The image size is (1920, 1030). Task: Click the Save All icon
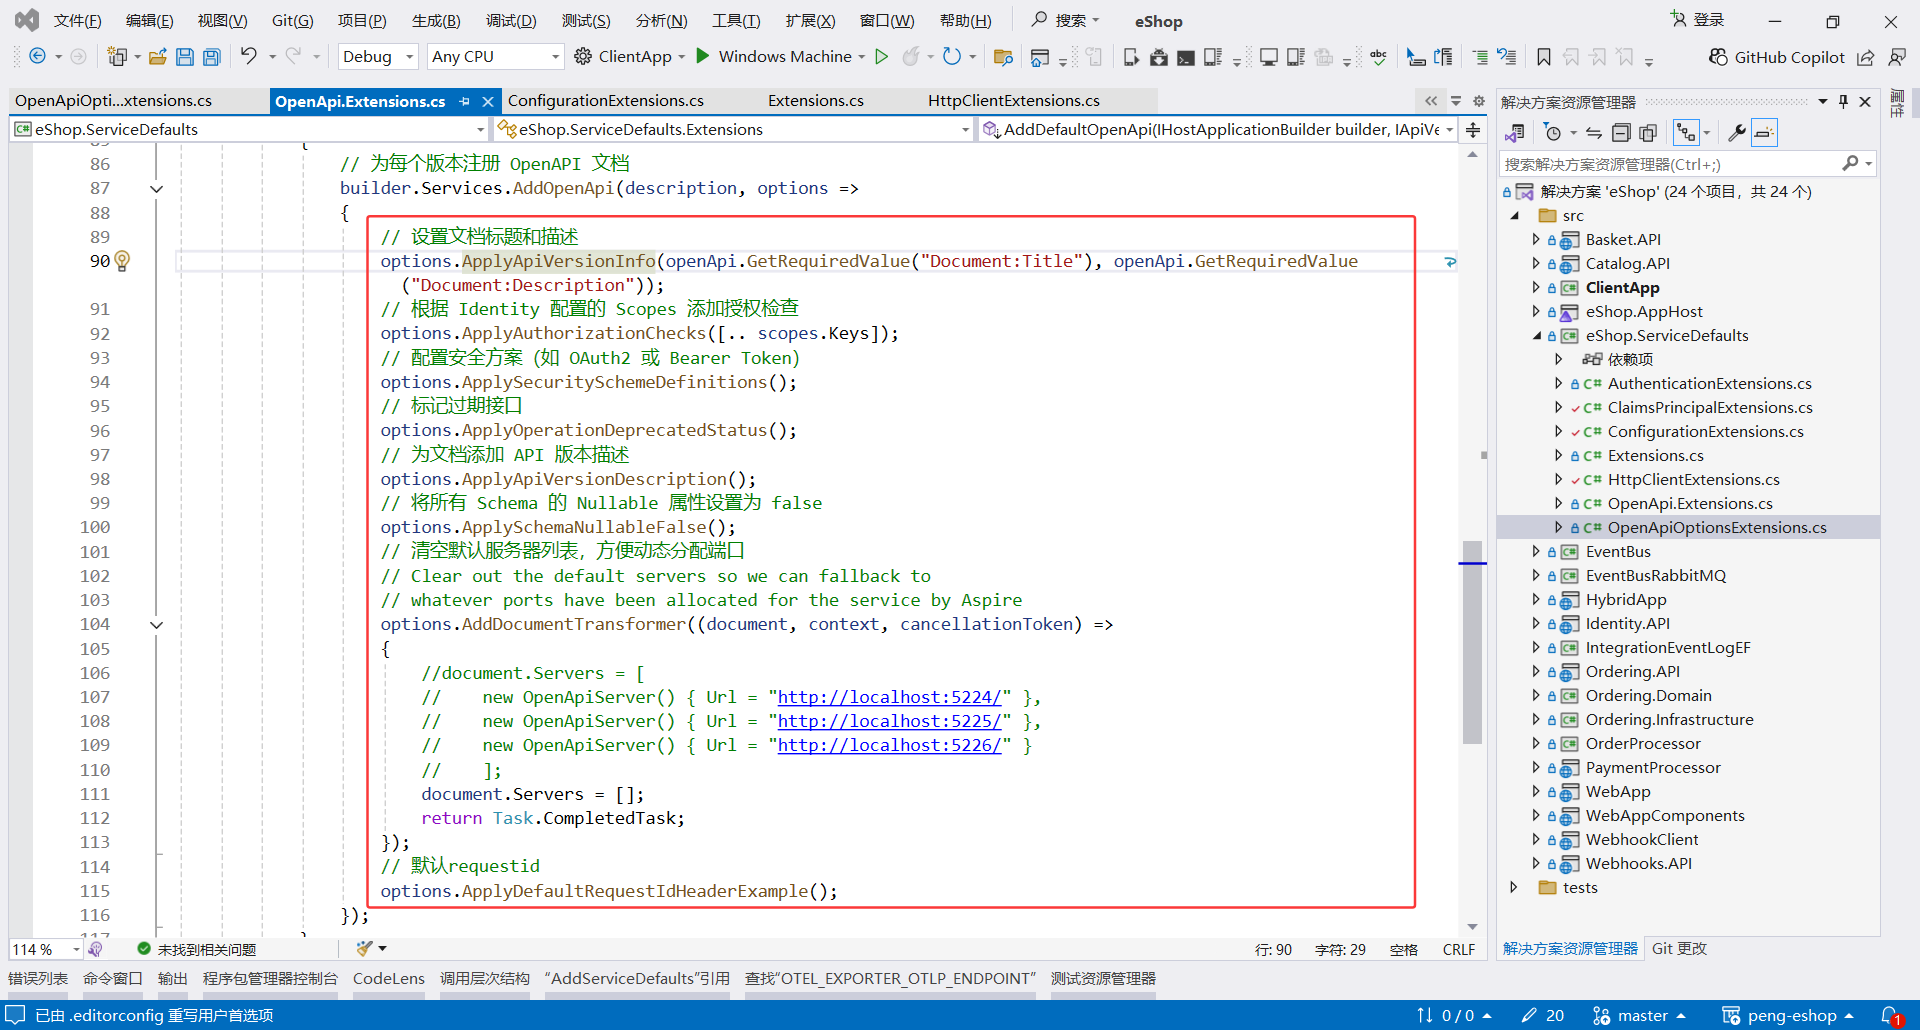pyautogui.click(x=212, y=57)
